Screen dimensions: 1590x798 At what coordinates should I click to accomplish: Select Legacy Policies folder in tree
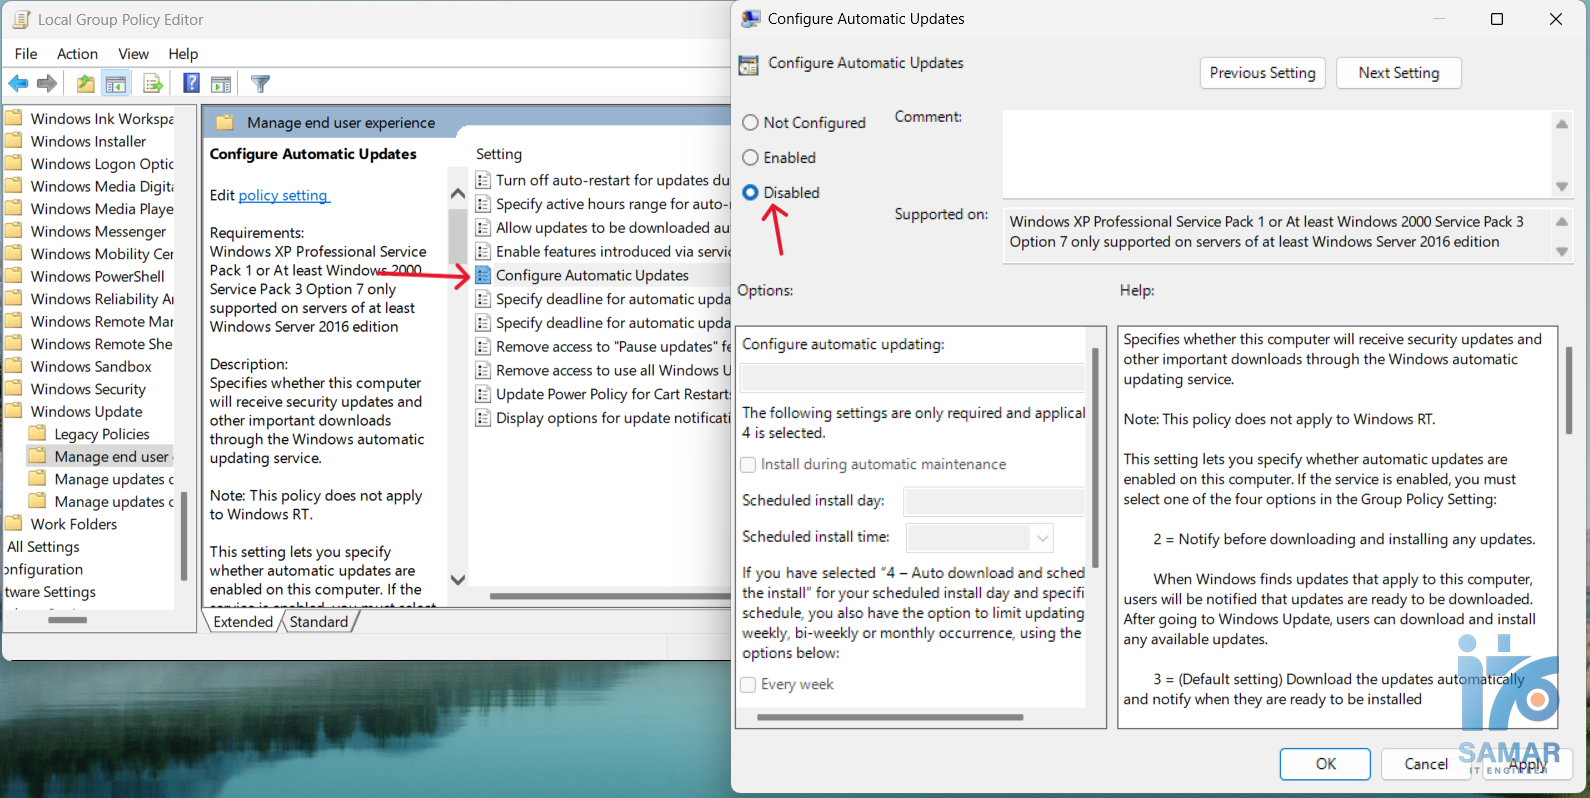coord(102,434)
